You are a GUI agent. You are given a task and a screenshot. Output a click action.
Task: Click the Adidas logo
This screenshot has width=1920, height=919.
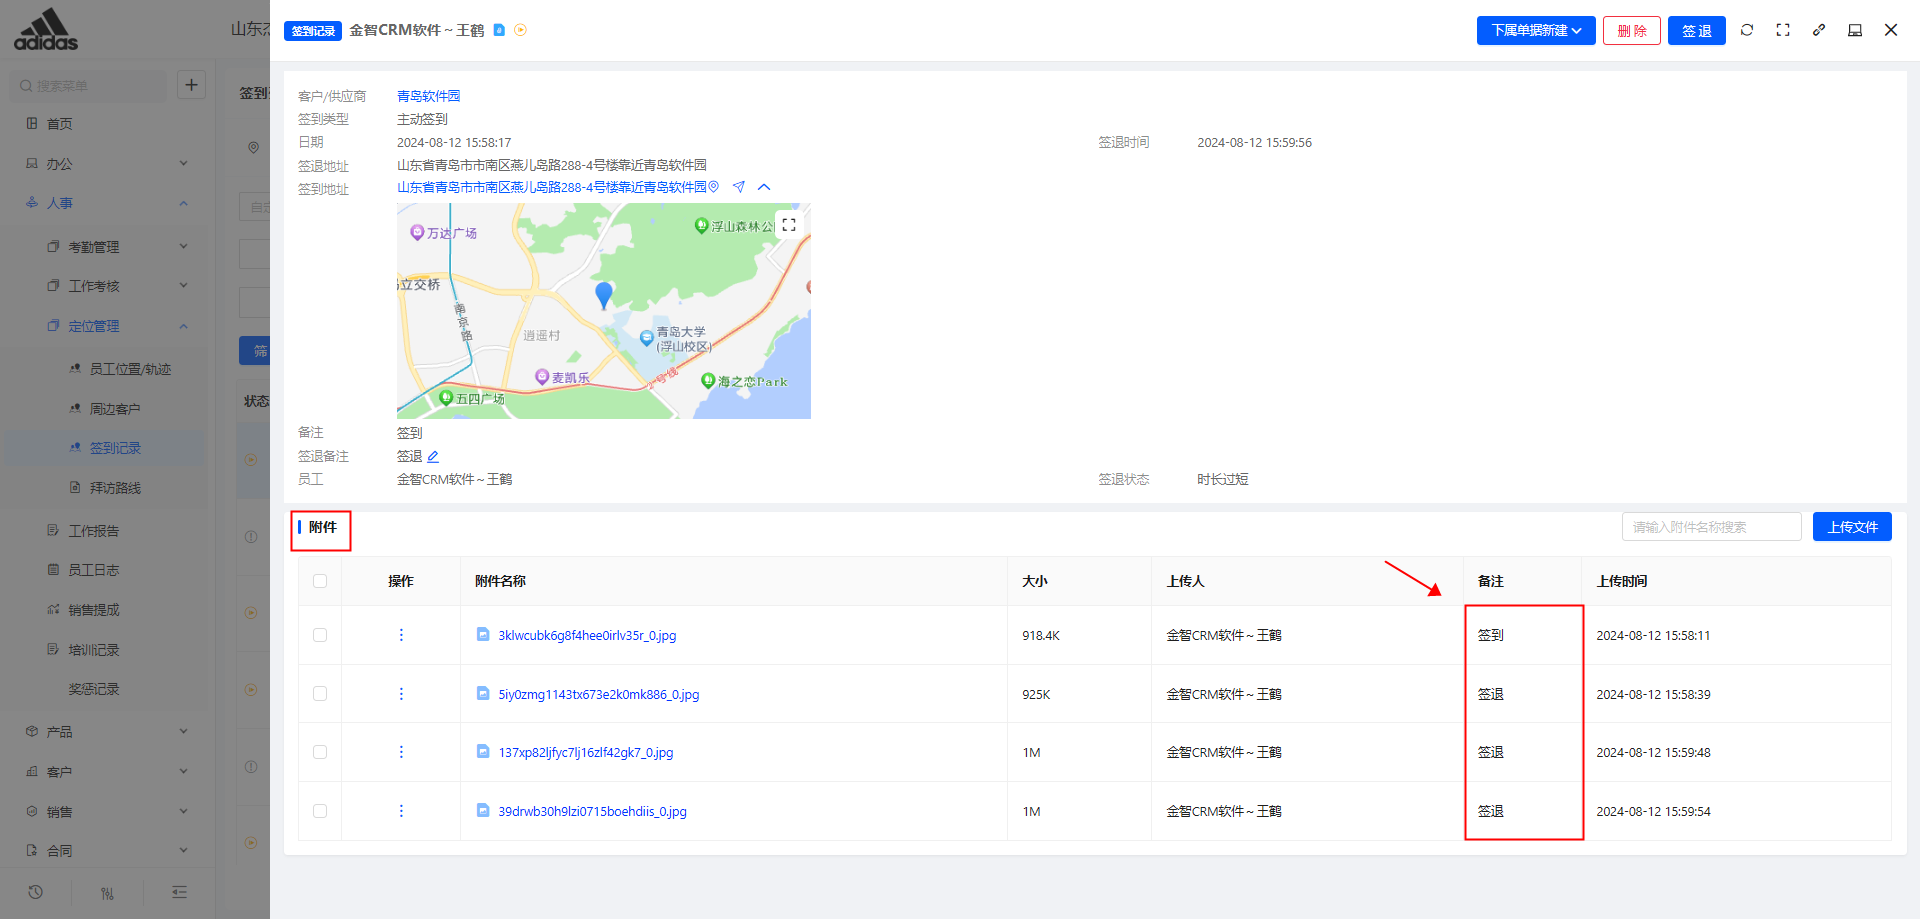[46, 30]
